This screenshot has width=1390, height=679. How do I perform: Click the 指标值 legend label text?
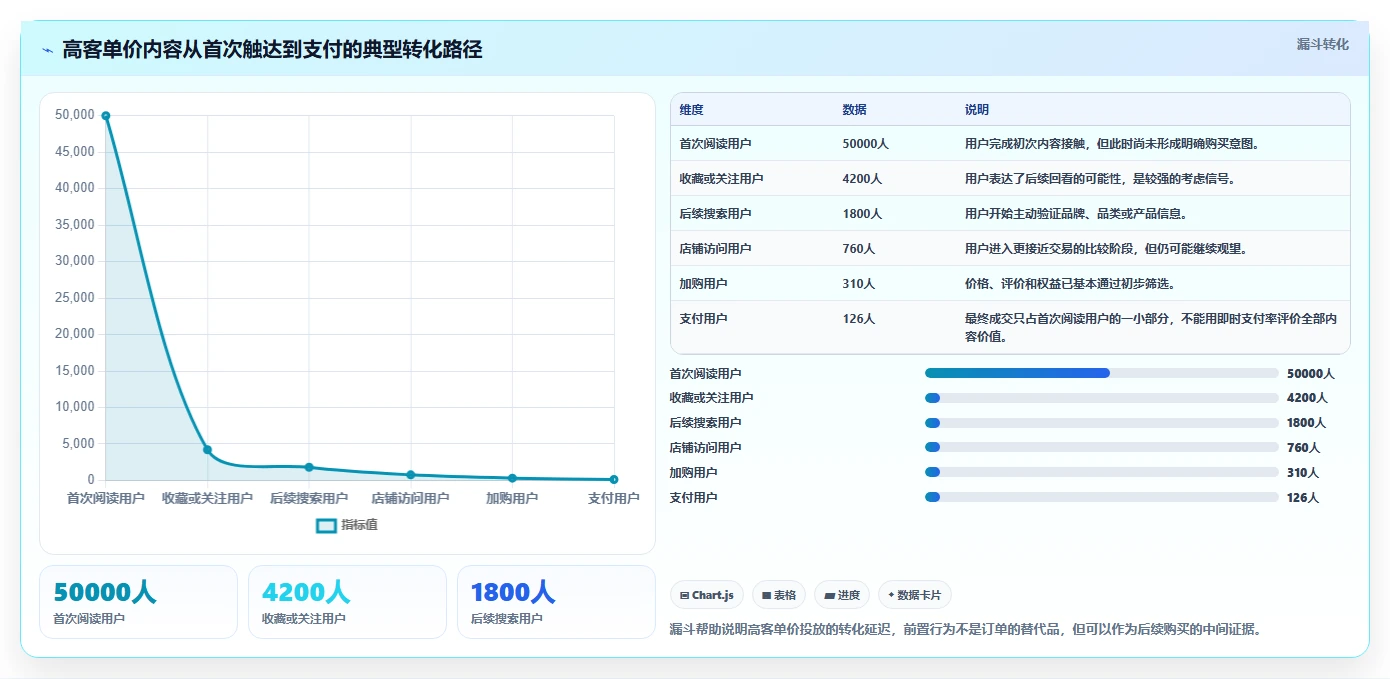(x=359, y=525)
